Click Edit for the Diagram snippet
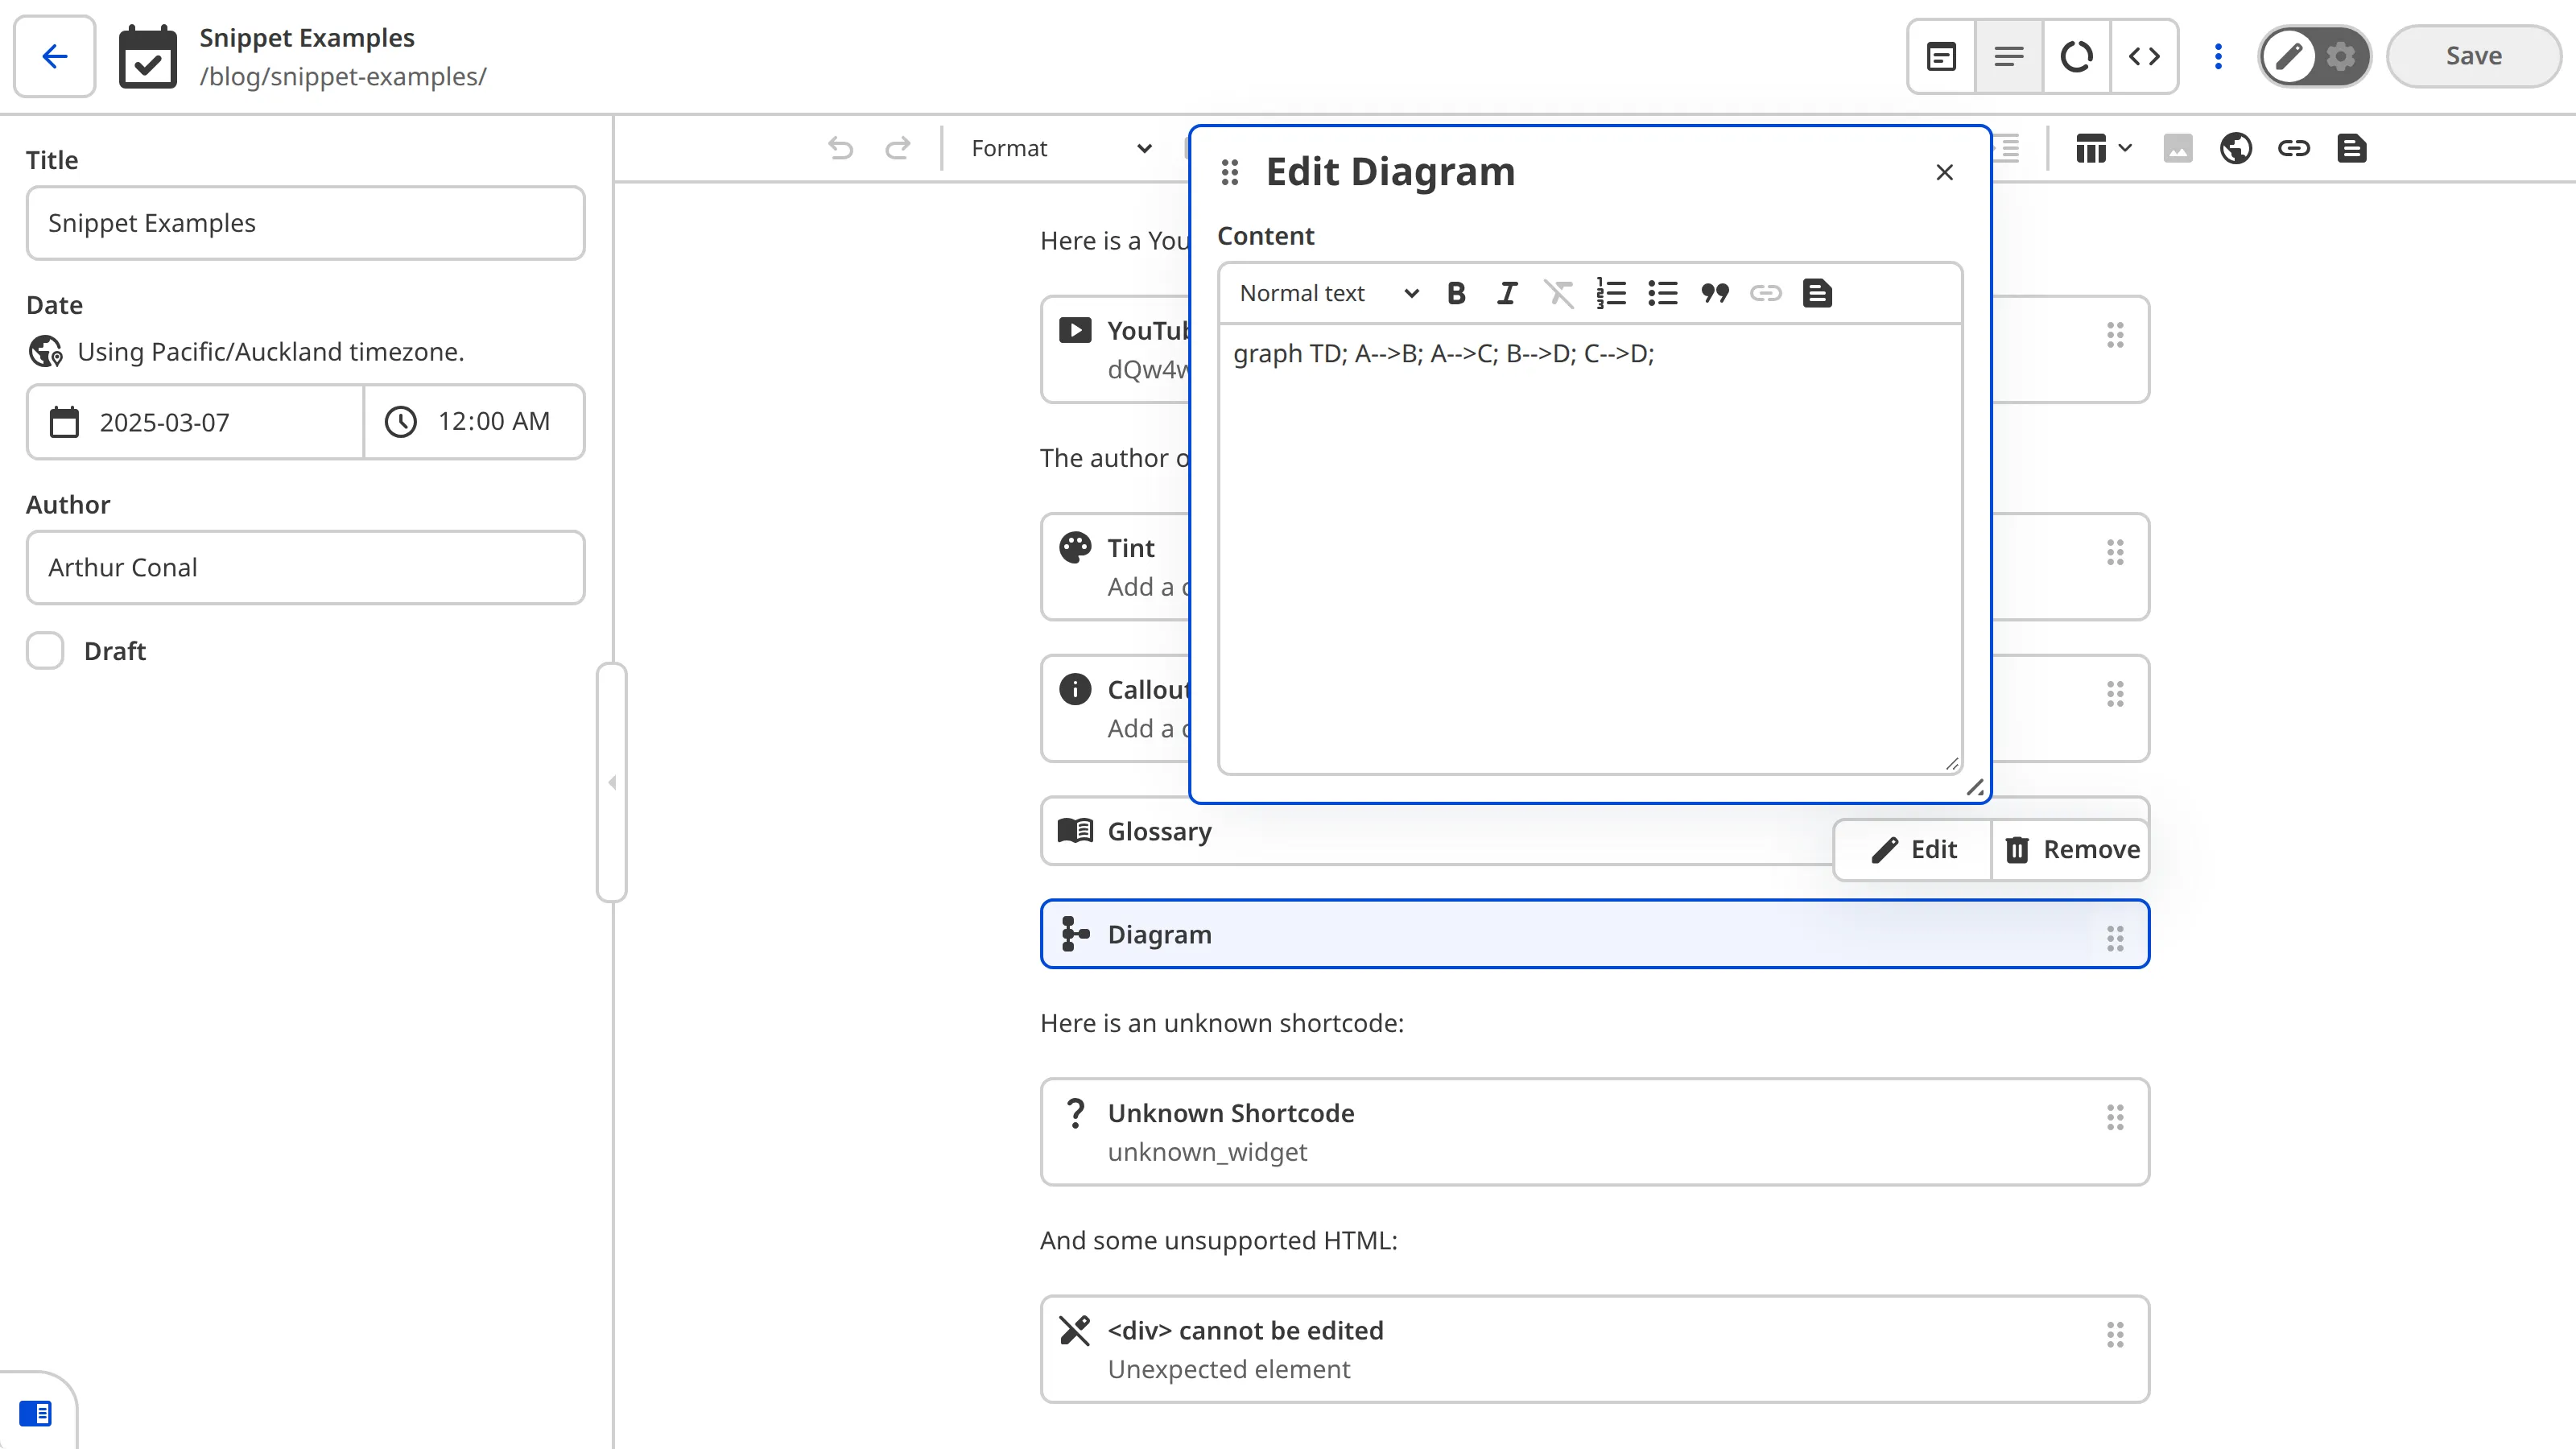This screenshot has height=1449, width=2576. [1913, 849]
